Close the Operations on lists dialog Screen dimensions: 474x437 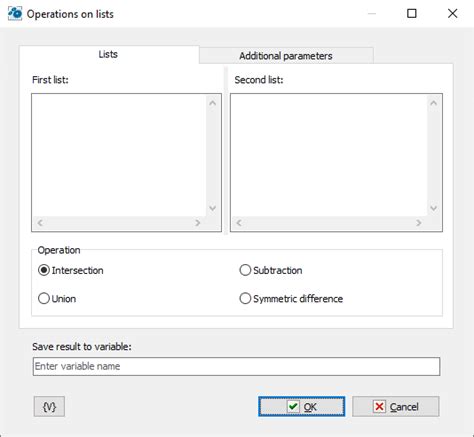(x=452, y=14)
